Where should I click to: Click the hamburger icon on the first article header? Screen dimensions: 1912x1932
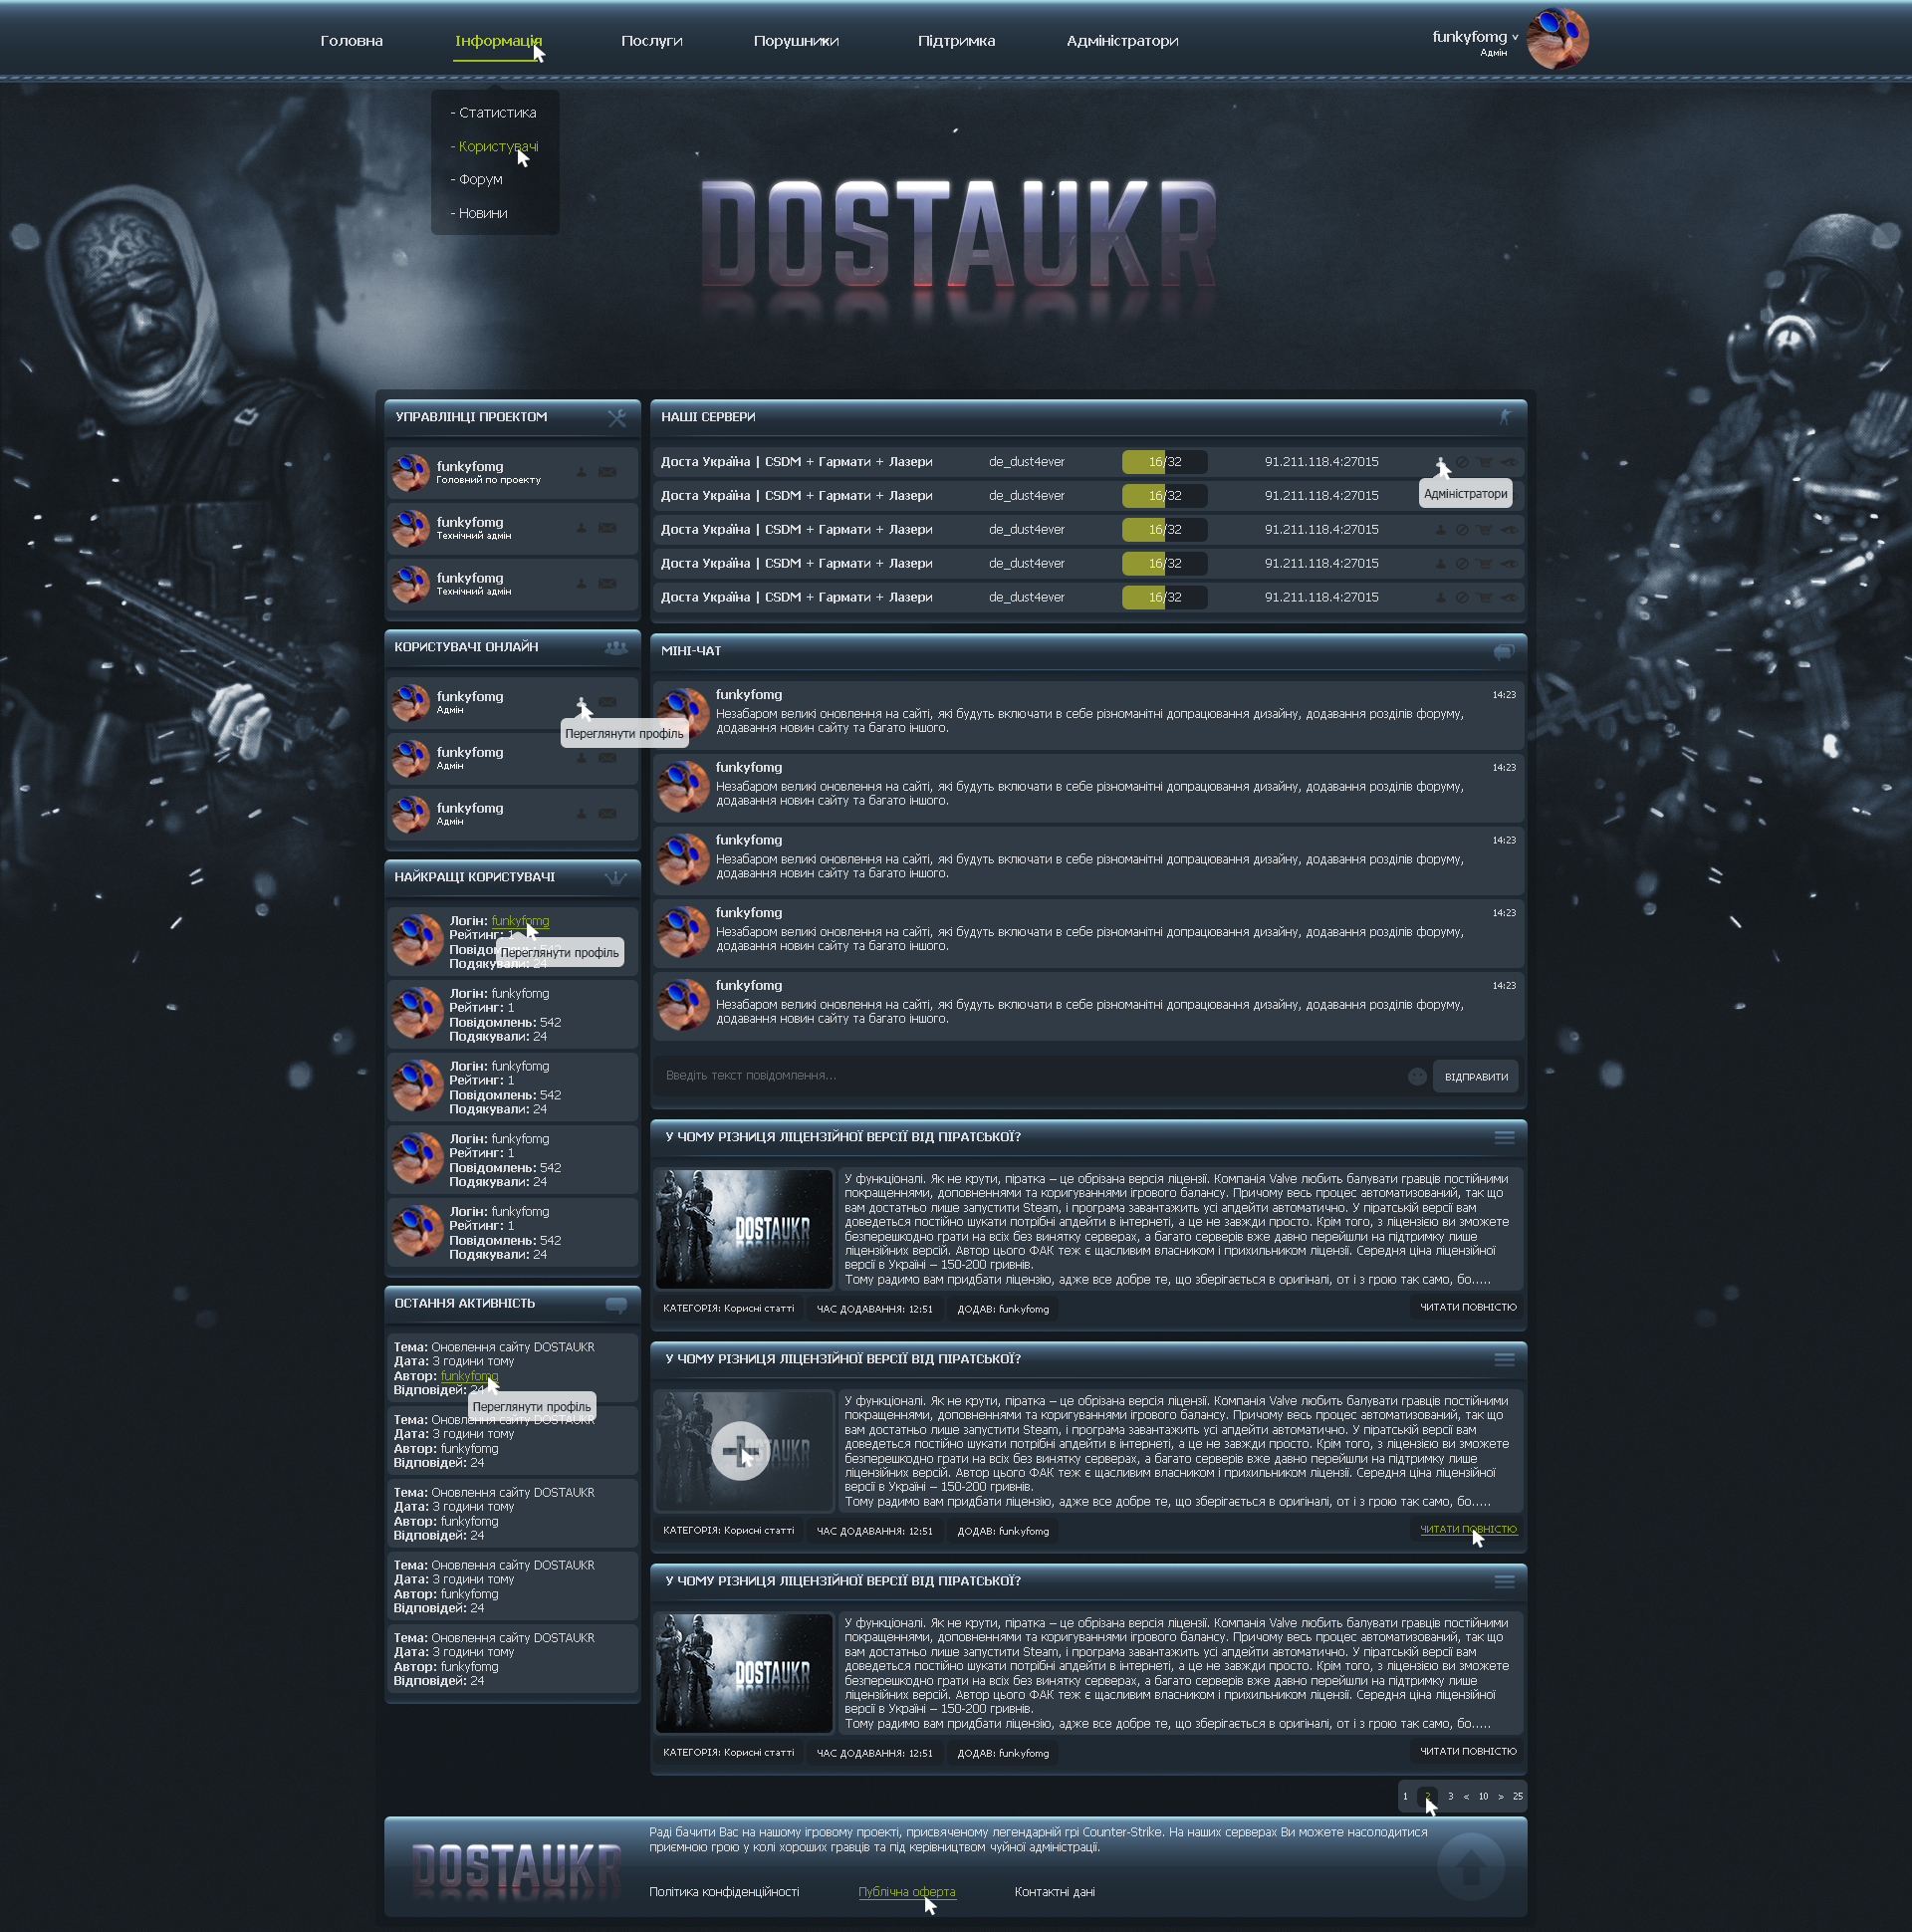pyautogui.click(x=1504, y=1138)
